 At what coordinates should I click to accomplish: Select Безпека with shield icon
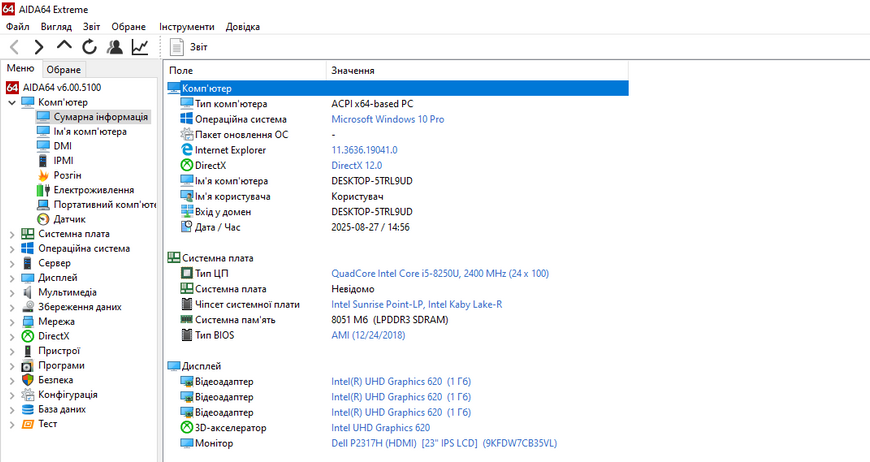55,380
